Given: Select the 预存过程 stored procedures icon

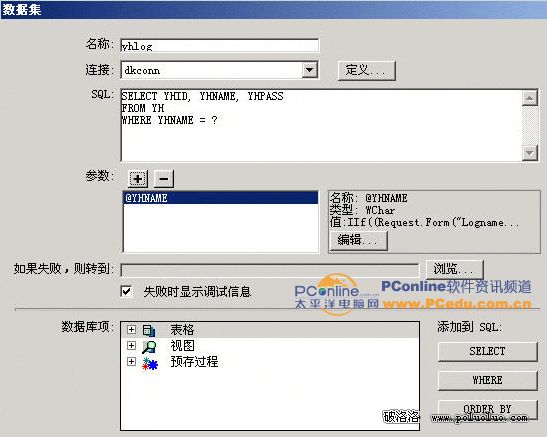Looking at the screenshot, I should pos(150,363).
